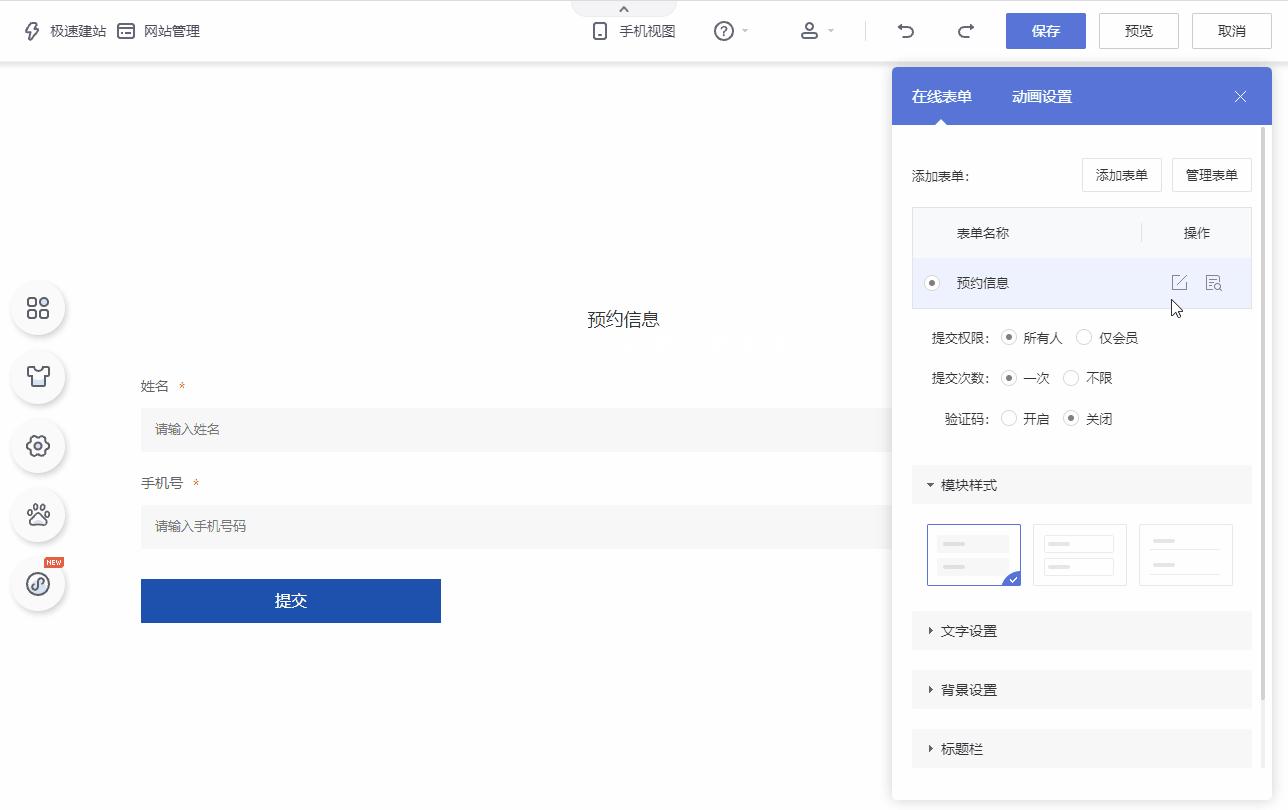Switch to 在线表单 tab

coord(941,97)
